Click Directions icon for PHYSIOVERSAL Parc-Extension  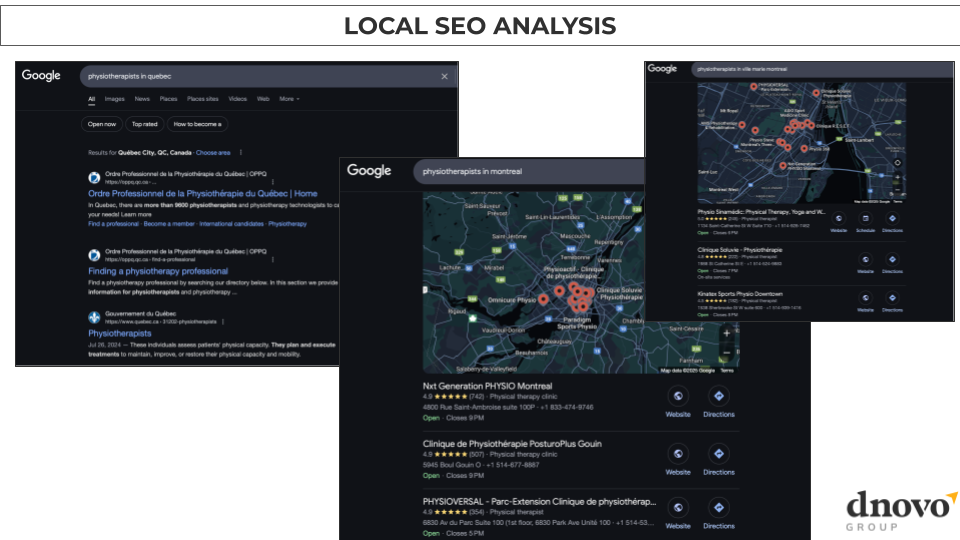pos(718,509)
